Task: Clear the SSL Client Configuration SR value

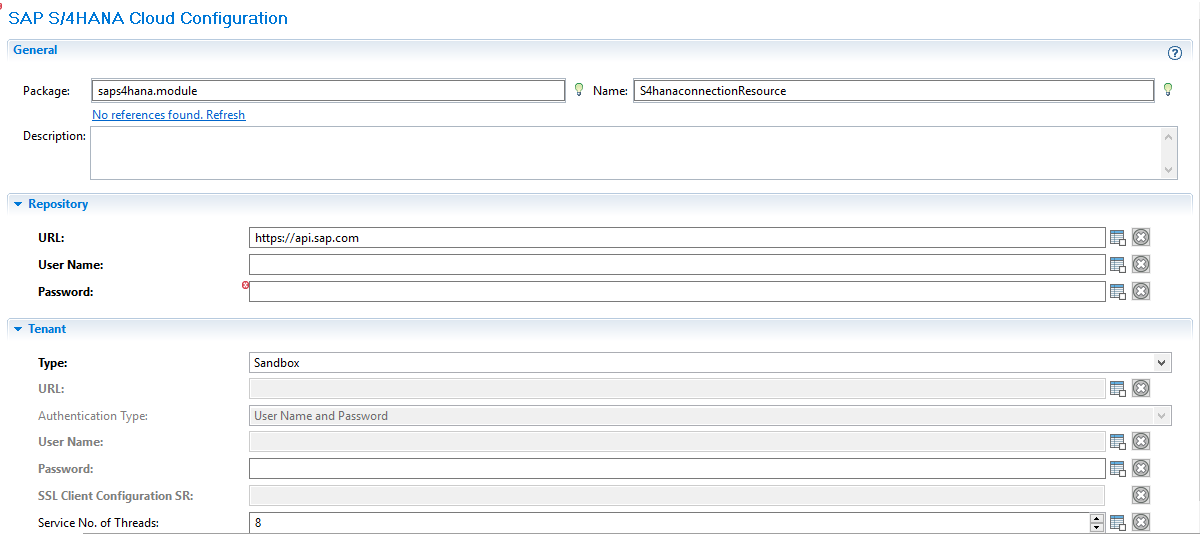Action: pos(1141,495)
